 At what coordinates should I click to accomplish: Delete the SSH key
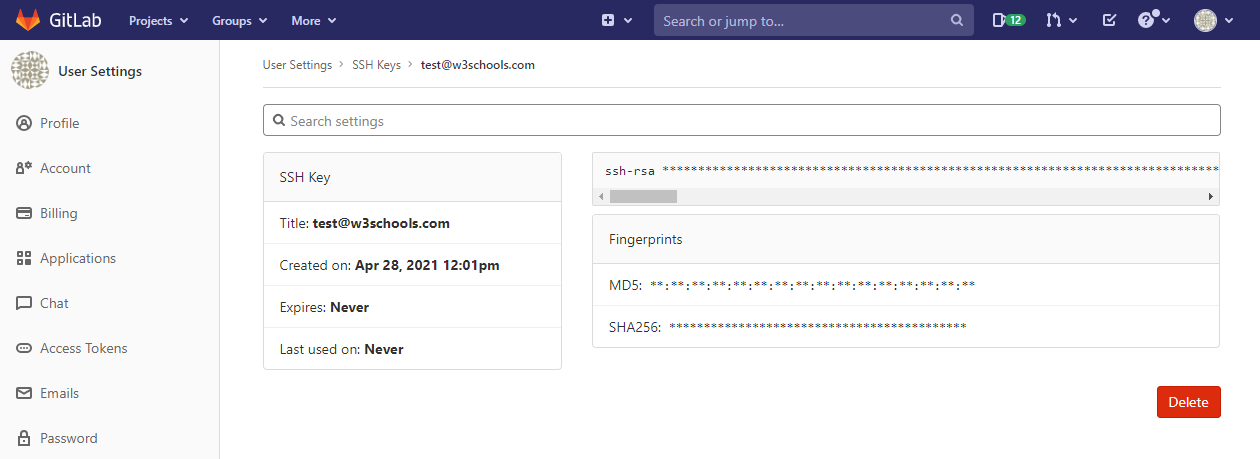click(1188, 402)
